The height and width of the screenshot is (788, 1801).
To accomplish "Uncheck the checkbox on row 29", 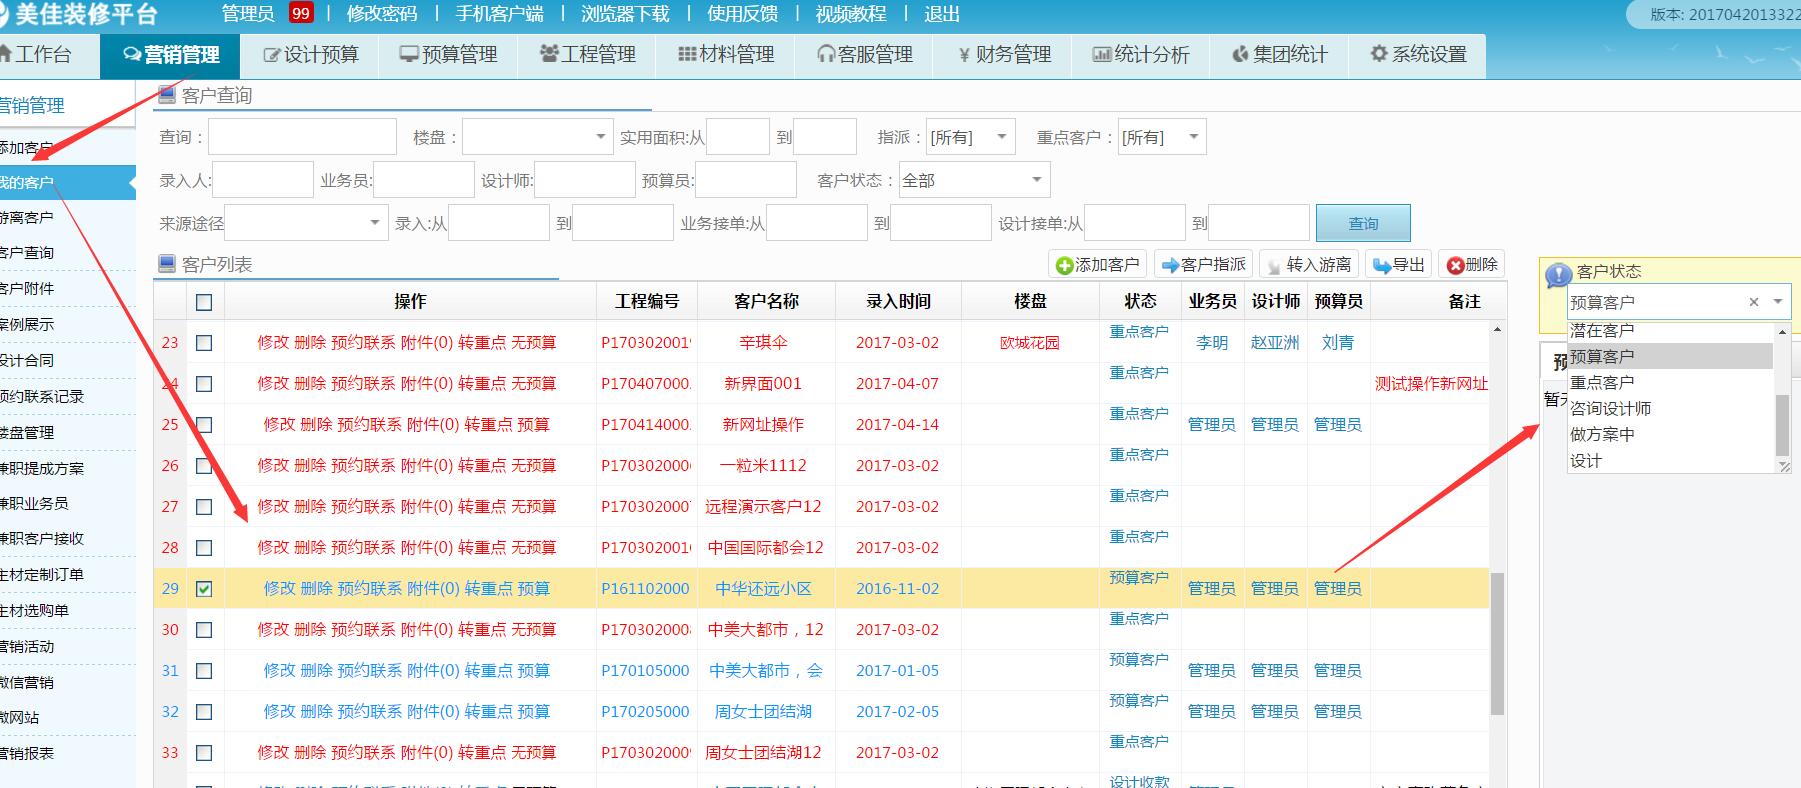I will click(x=204, y=589).
